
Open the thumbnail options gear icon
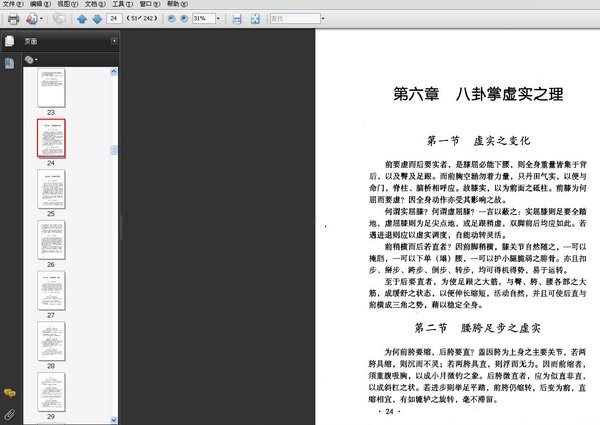(31, 60)
